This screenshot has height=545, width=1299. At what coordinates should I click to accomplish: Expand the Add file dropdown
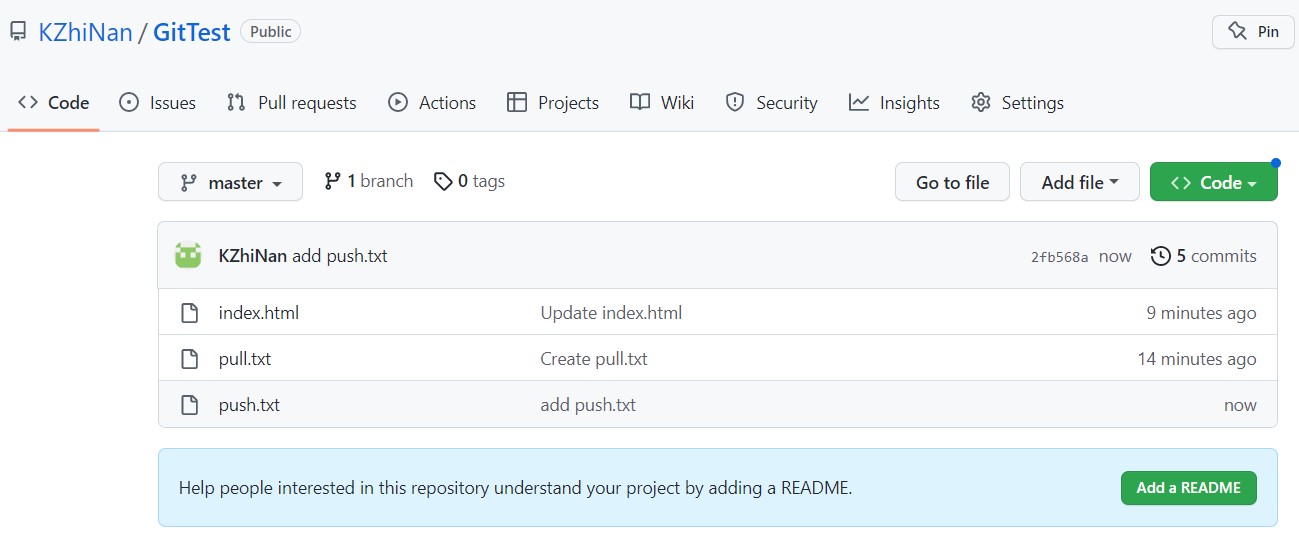tap(1080, 182)
